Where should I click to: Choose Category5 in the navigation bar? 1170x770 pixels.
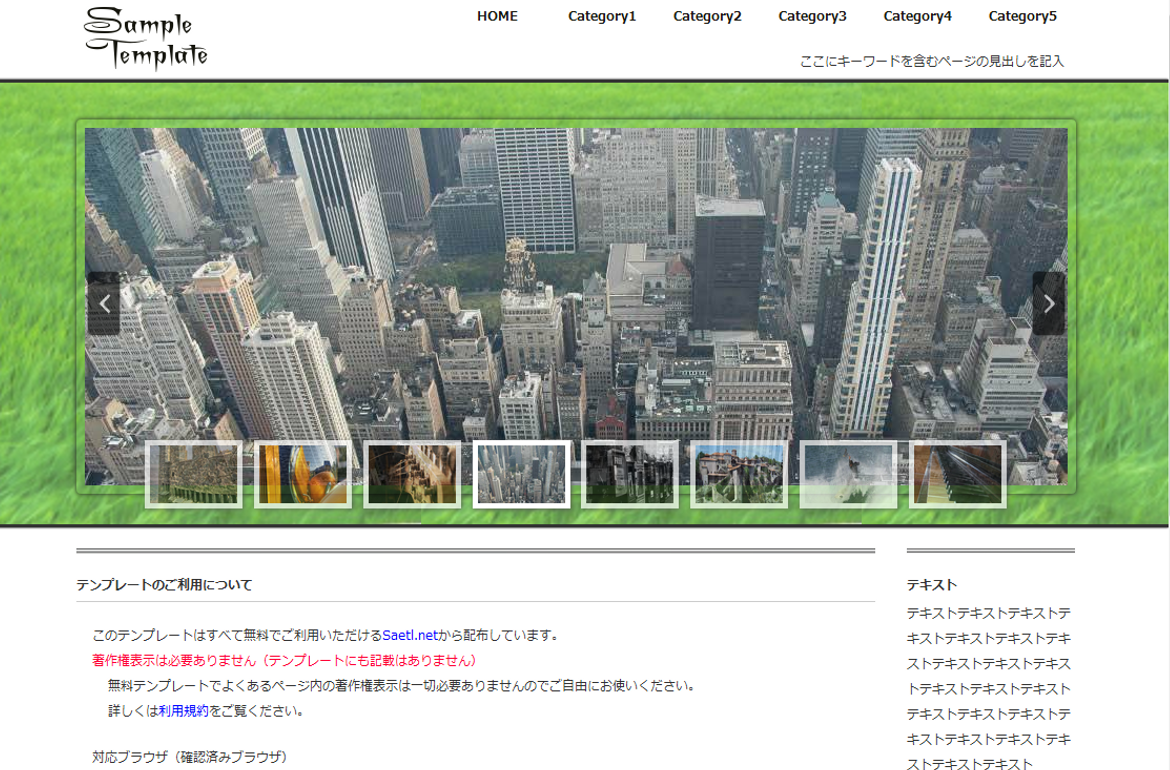1022,16
